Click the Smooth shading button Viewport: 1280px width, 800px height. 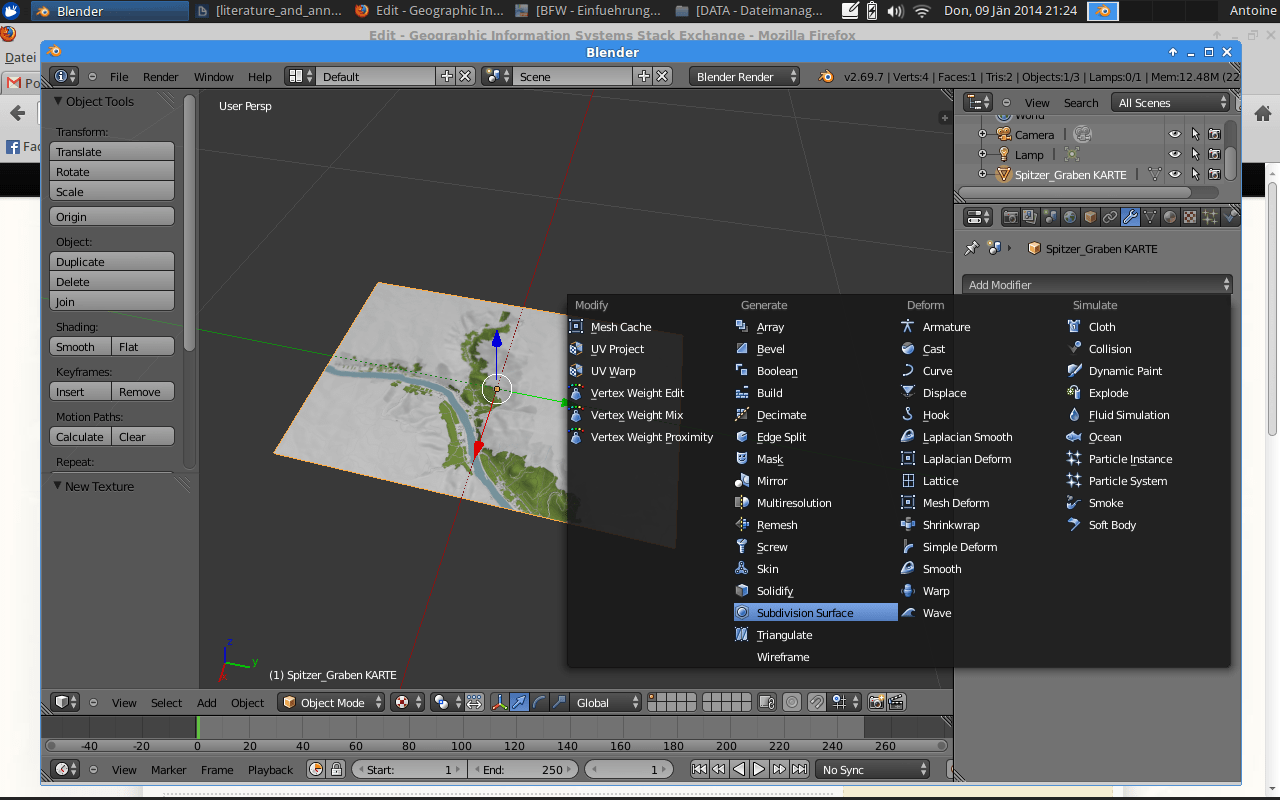[x=79, y=347]
